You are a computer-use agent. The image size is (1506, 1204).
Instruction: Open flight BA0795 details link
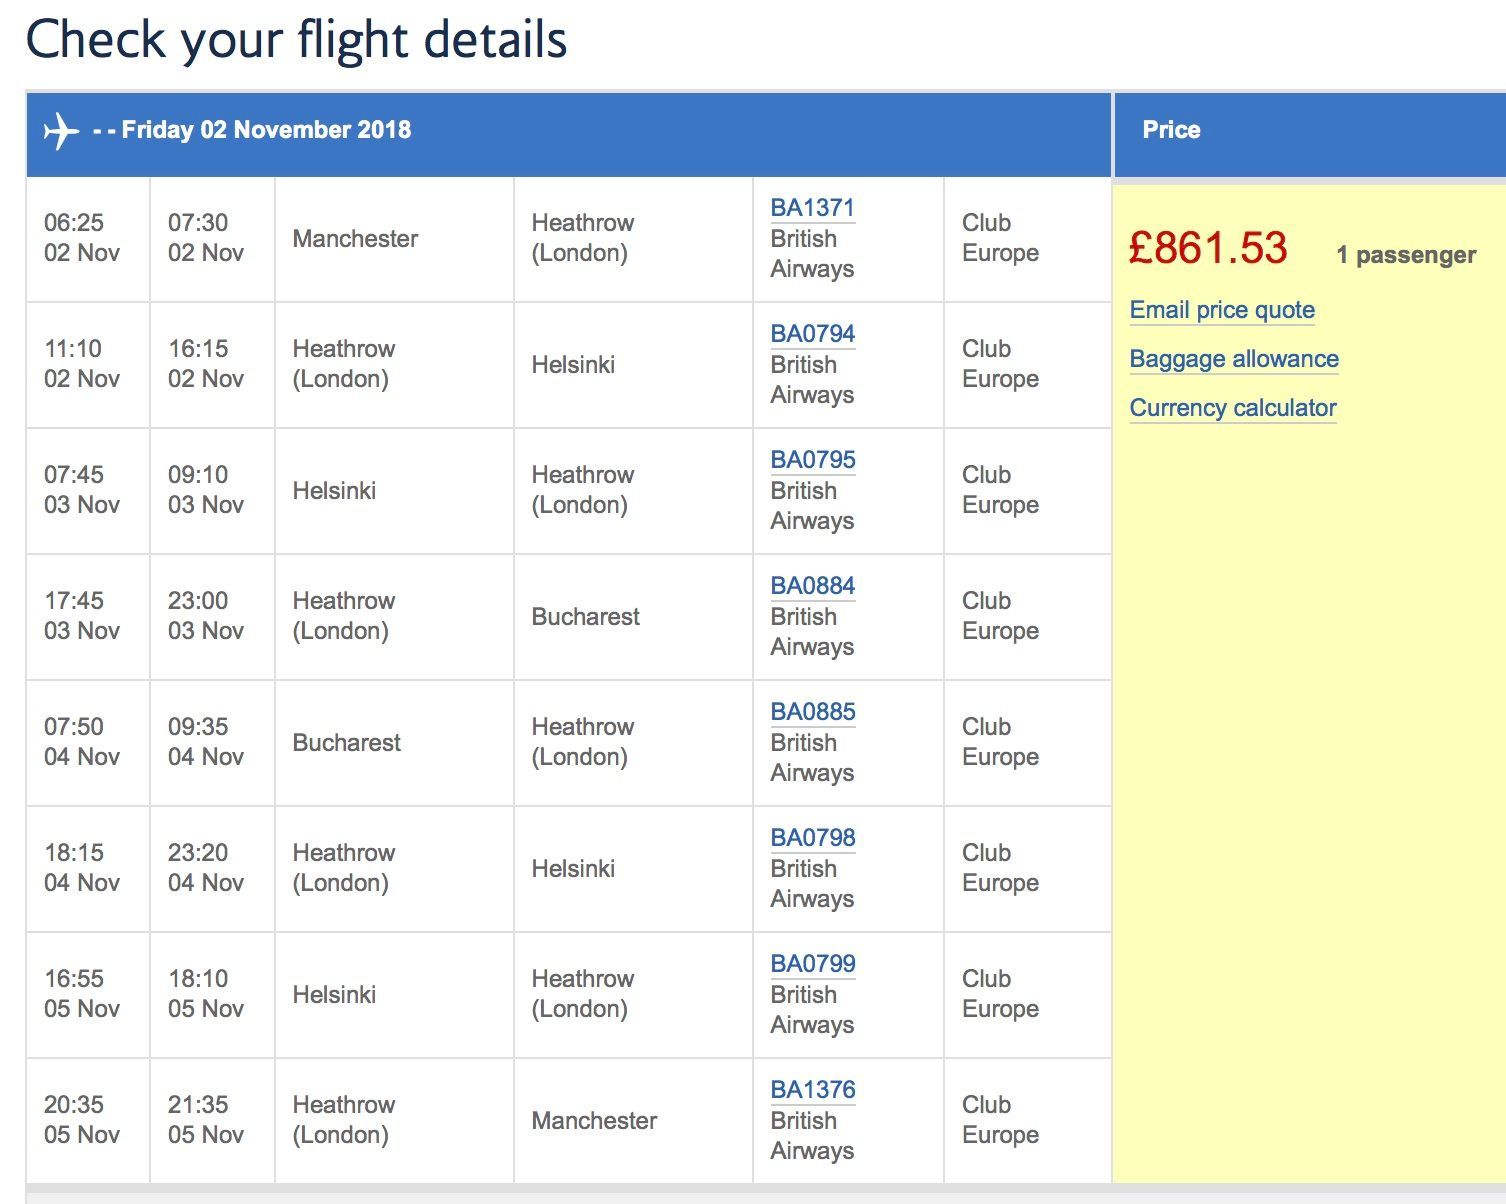point(812,460)
